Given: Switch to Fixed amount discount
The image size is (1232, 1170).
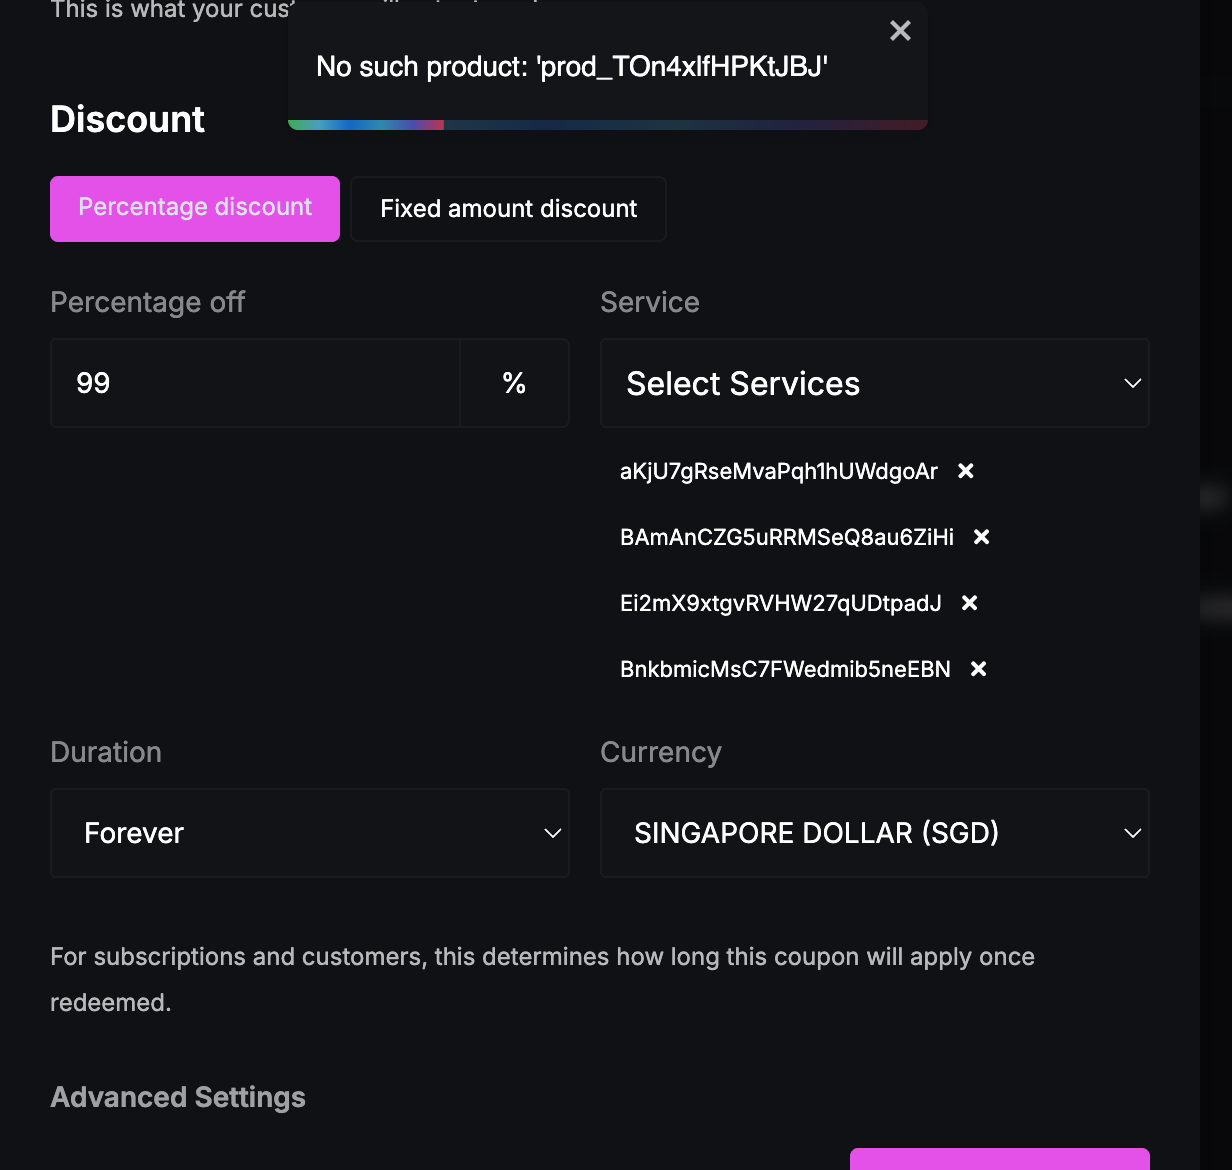Looking at the screenshot, I should point(508,209).
